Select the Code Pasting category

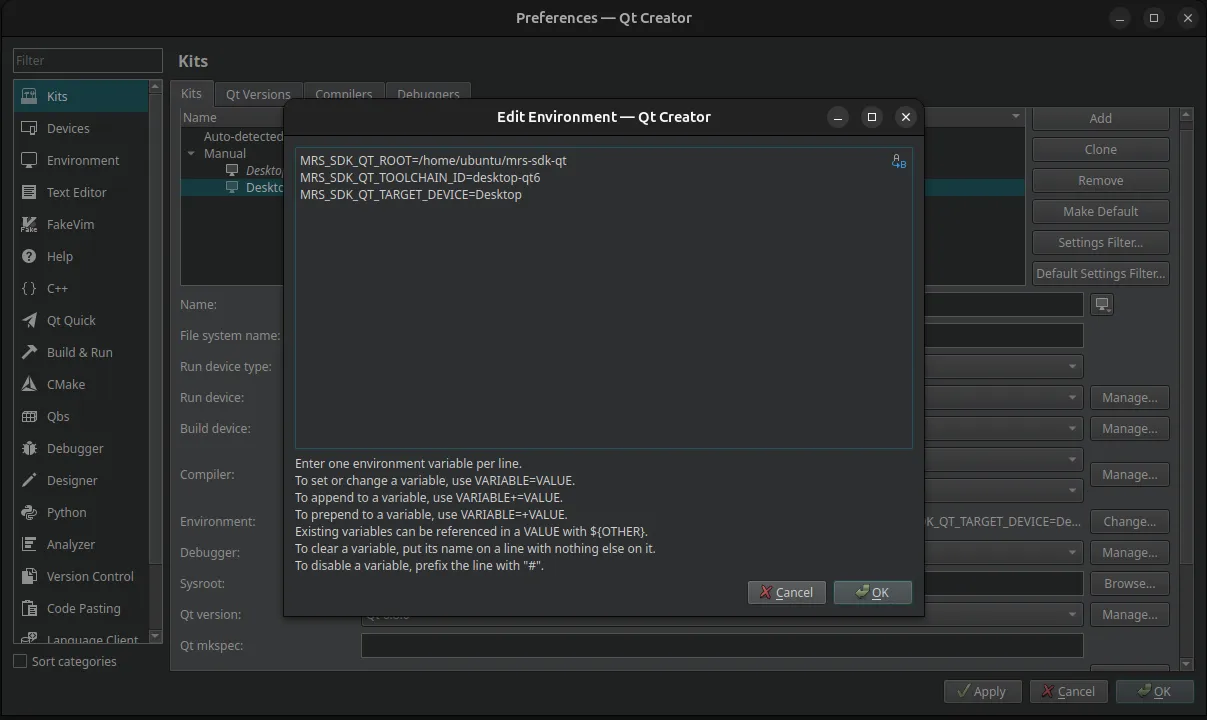point(81,608)
